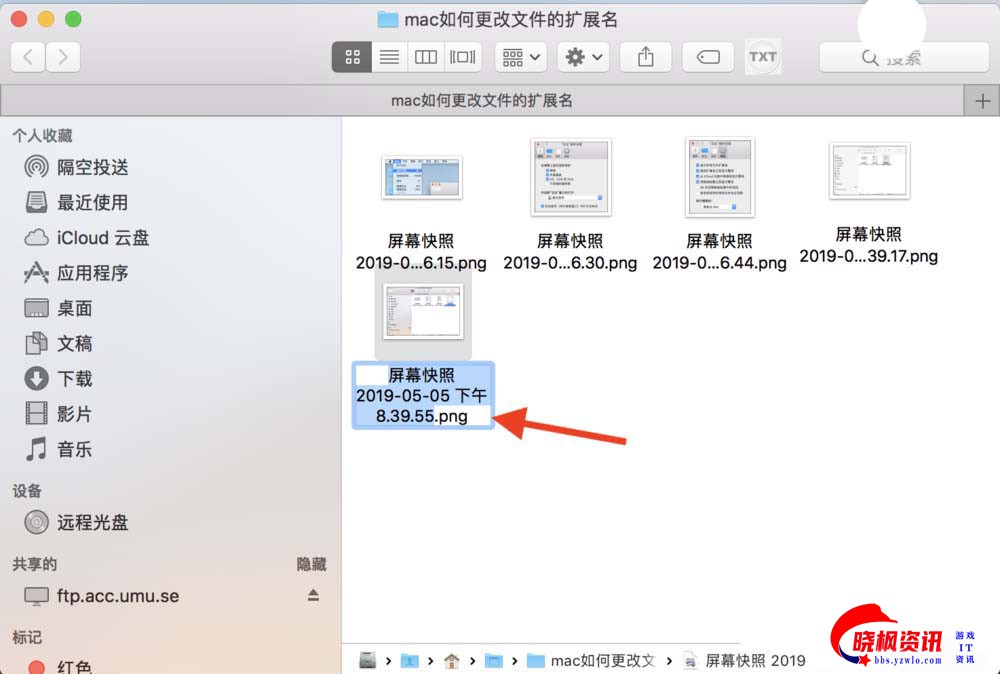Select the 下载 sidebar folder
Image resolution: width=1000 pixels, height=674 pixels.
pos(74,378)
